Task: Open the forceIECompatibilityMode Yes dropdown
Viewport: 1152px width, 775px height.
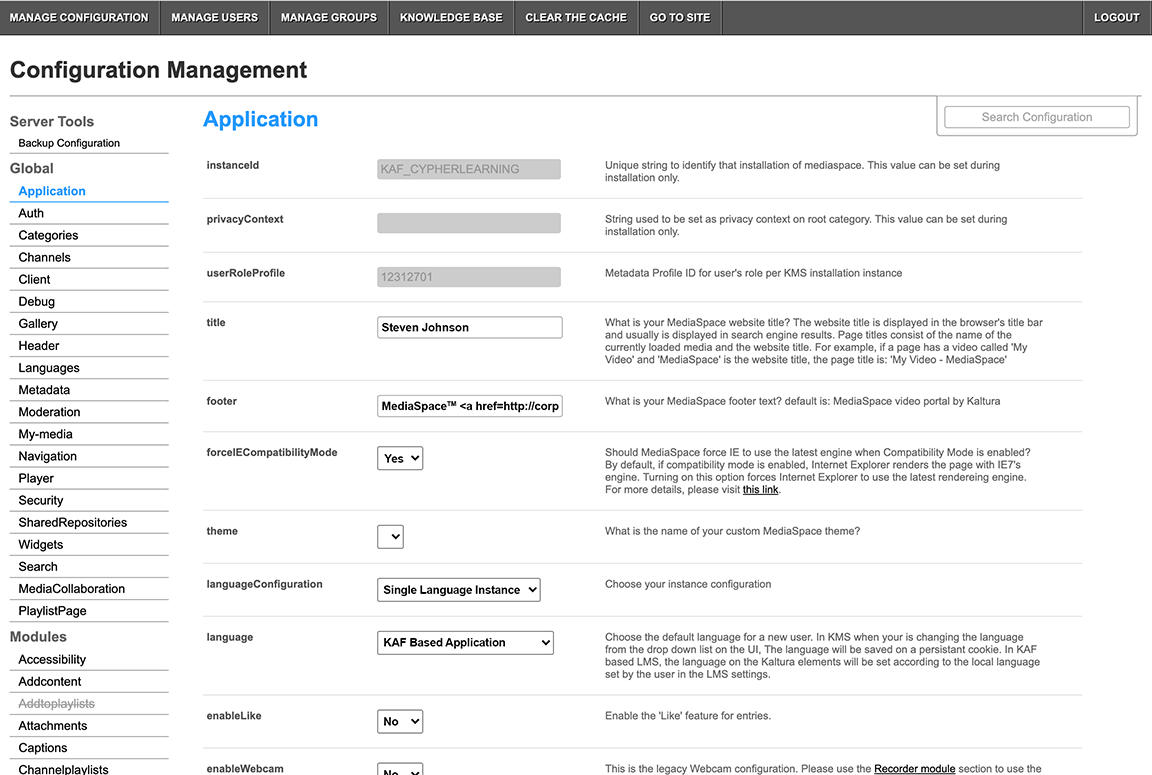Action: (400, 458)
